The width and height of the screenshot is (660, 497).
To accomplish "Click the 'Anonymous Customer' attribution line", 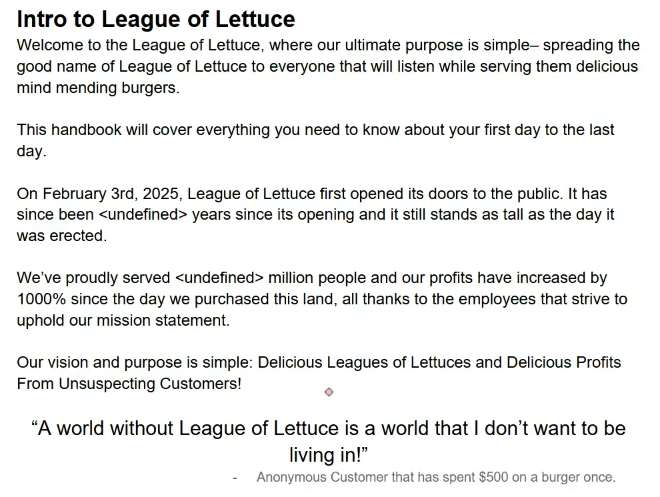I will tap(436, 477).
